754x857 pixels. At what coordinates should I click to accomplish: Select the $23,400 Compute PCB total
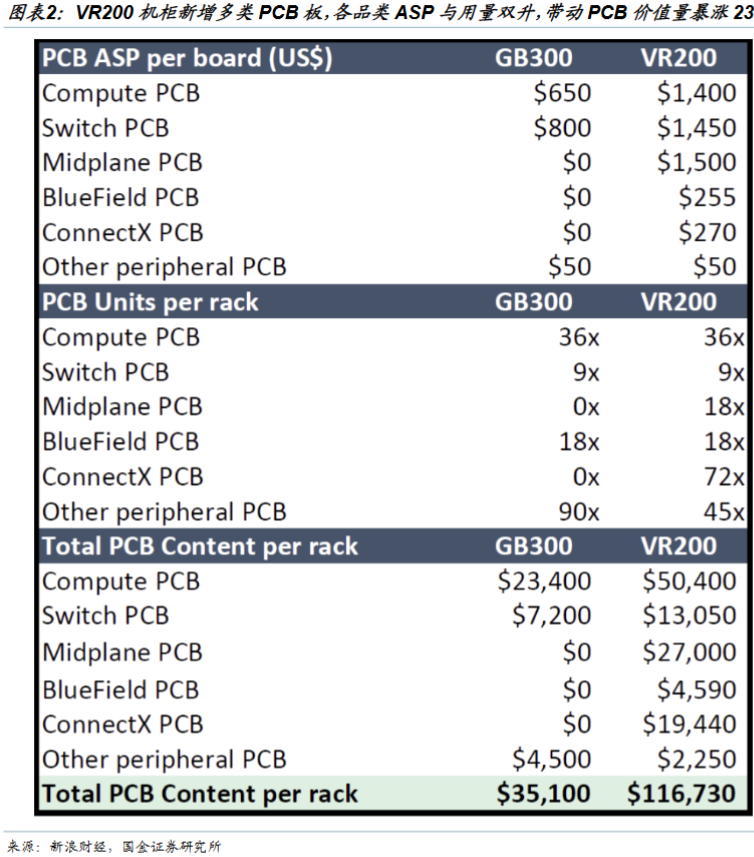[544, 581]
